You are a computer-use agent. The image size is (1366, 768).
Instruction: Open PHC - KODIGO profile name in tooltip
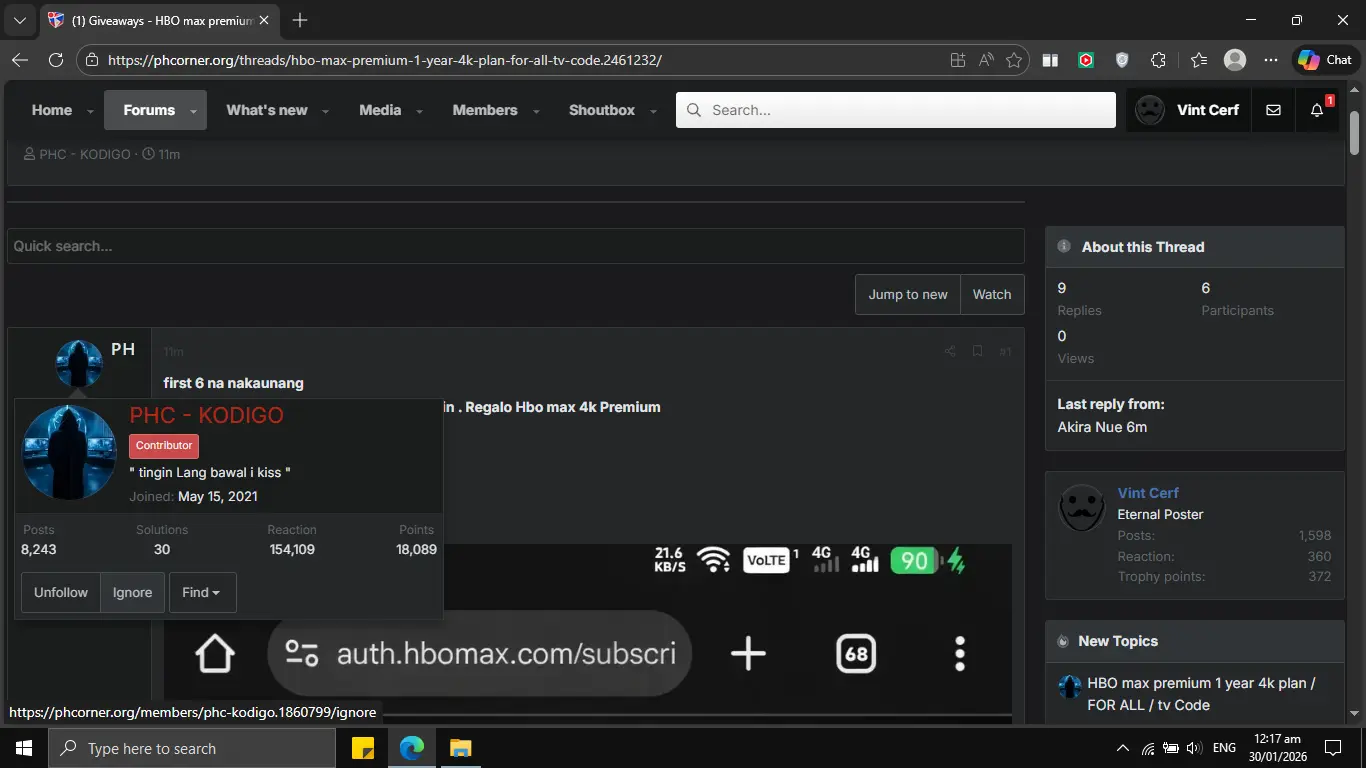pos(206,415)
